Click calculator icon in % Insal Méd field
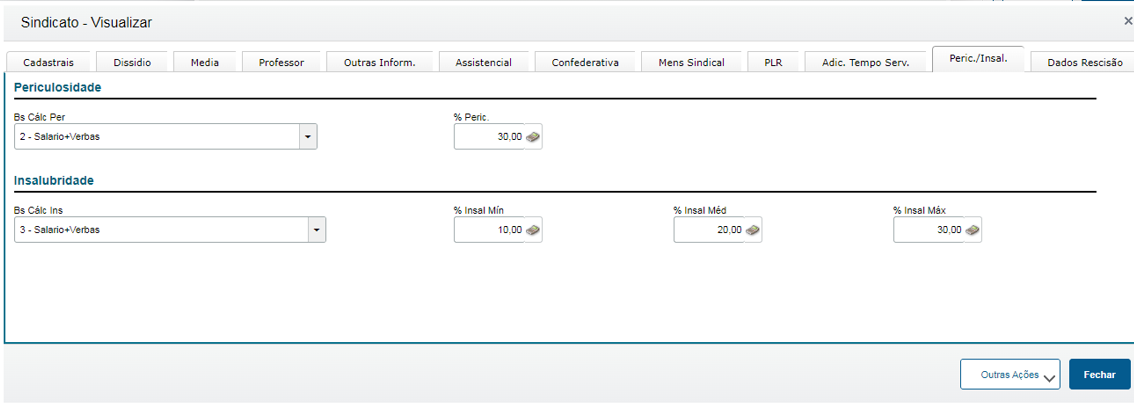The image size is (1134, 406). point(753,230)
